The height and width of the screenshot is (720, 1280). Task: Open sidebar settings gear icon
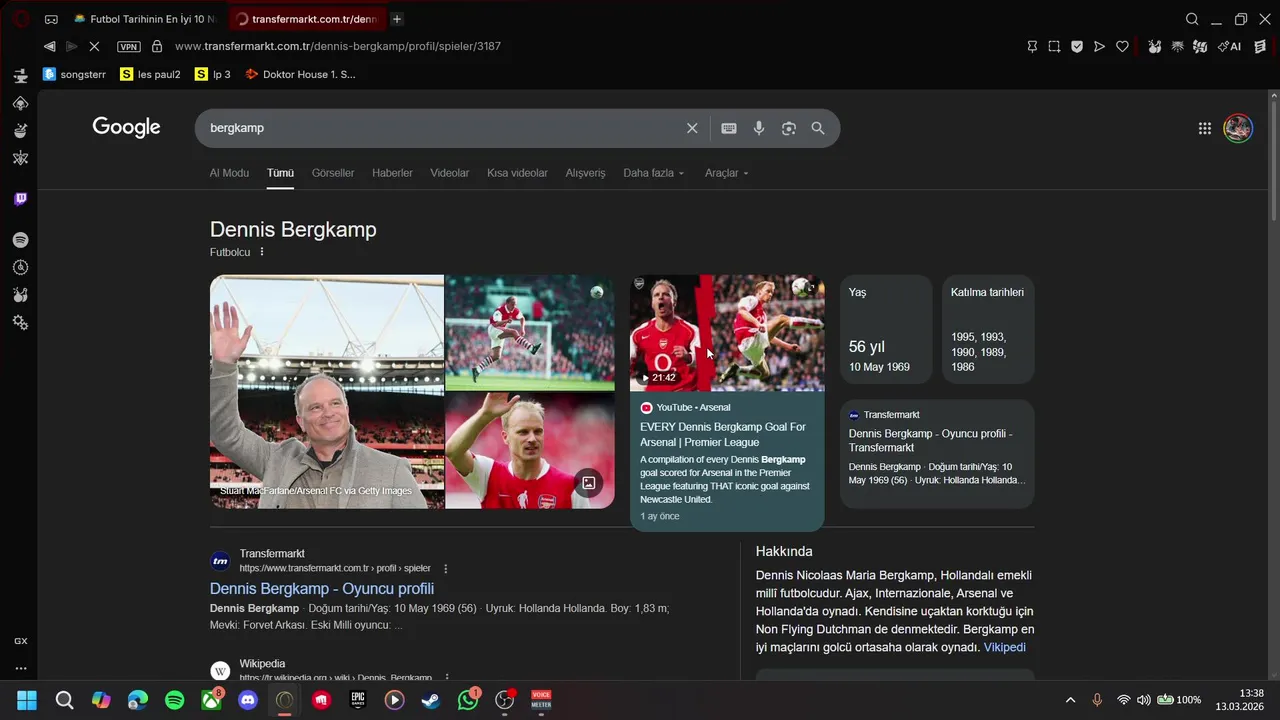coord(20,323)
